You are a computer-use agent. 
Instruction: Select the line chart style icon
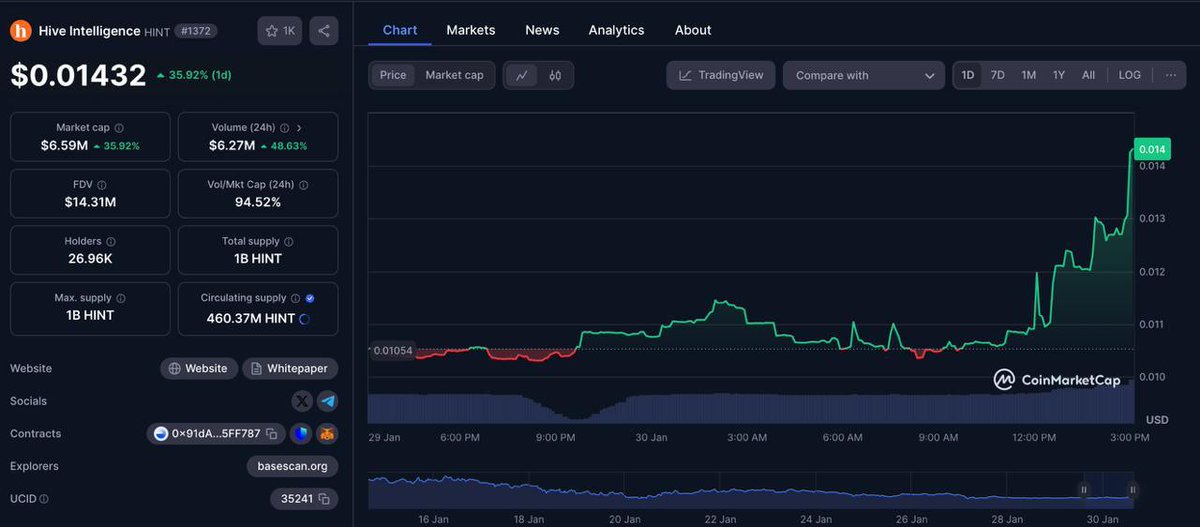tap(522, 75)
